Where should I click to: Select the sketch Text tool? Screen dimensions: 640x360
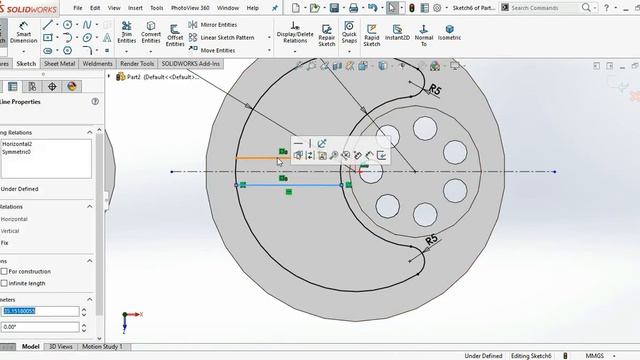[x=107, y=38]
